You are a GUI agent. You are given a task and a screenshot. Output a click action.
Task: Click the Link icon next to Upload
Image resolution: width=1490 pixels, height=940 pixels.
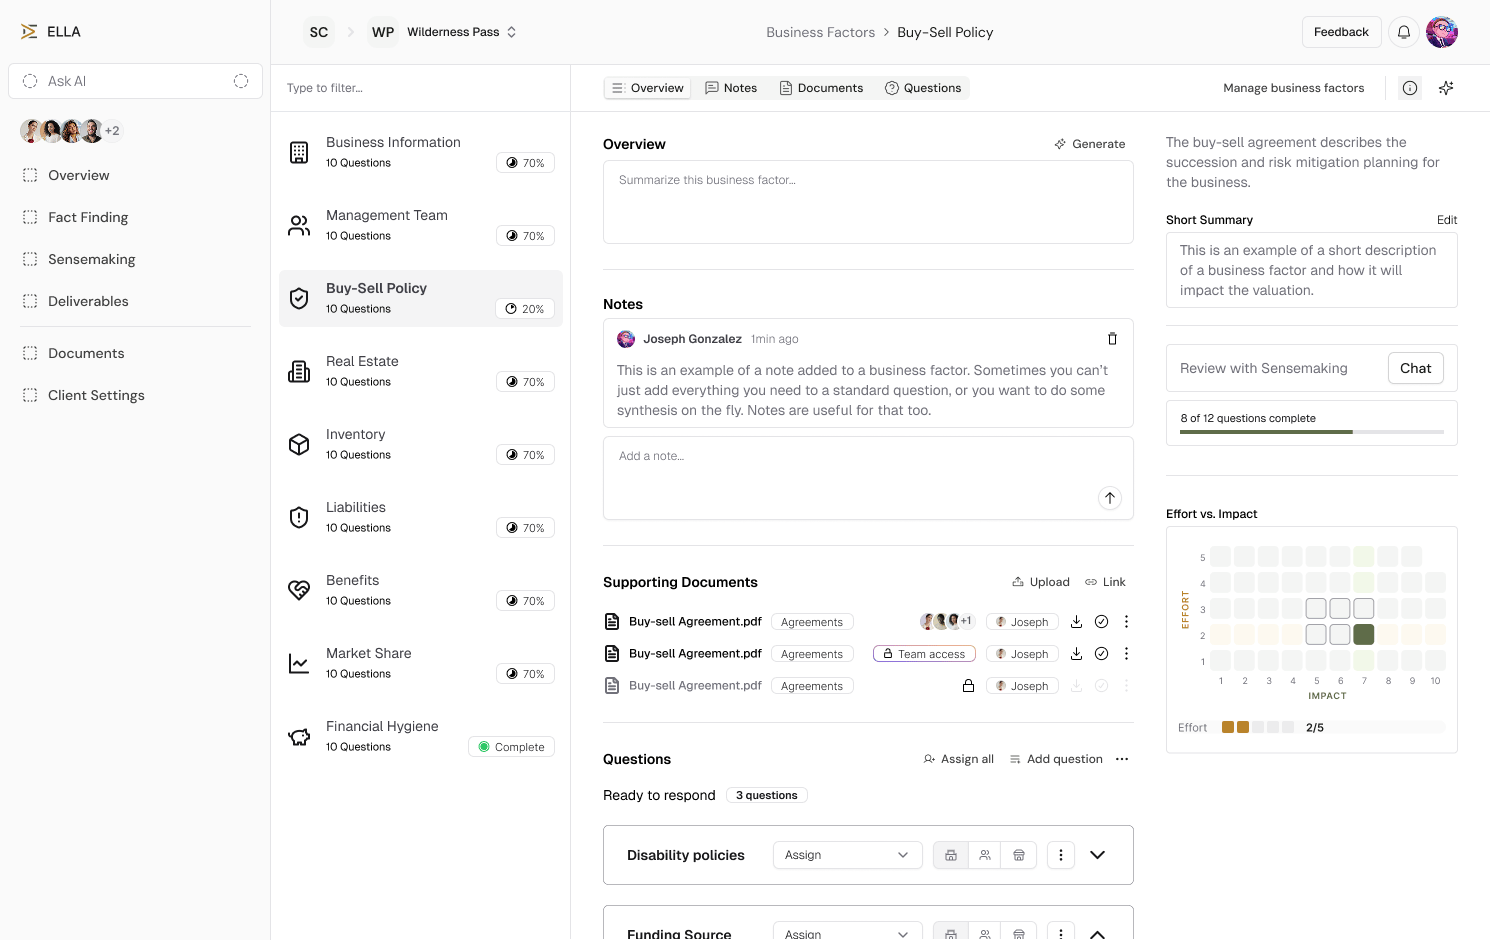1091,581
